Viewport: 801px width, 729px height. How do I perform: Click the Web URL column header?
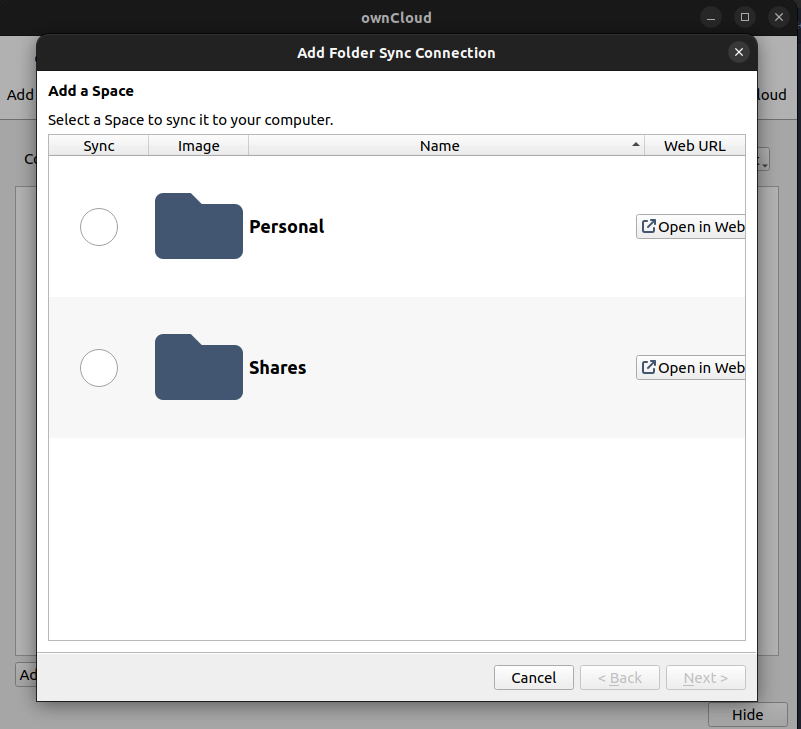694,145
